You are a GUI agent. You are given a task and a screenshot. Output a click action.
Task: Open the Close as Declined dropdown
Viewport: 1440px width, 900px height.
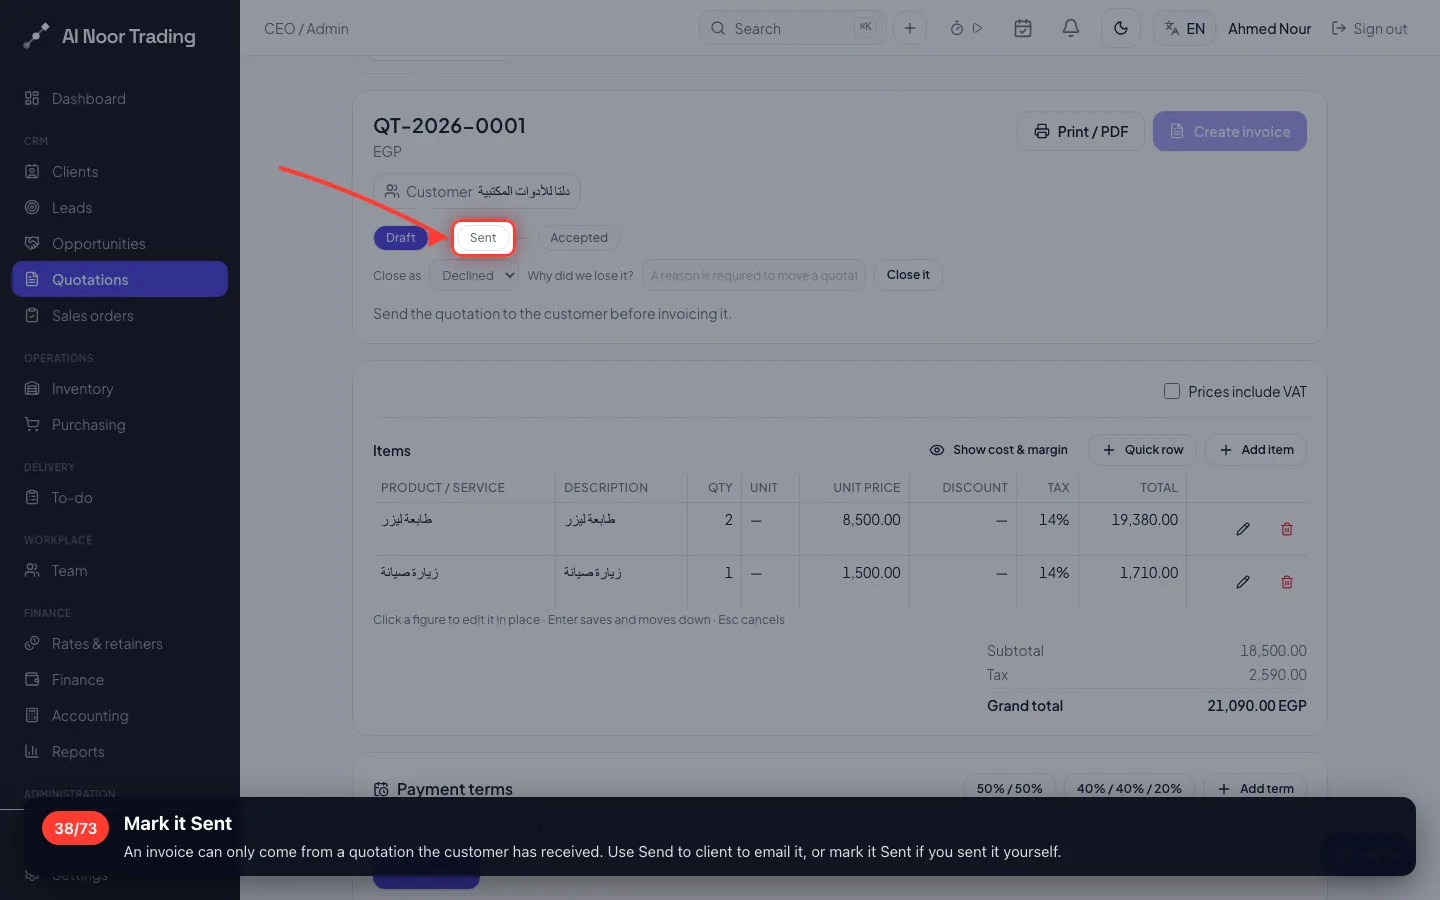click(473, 275)
